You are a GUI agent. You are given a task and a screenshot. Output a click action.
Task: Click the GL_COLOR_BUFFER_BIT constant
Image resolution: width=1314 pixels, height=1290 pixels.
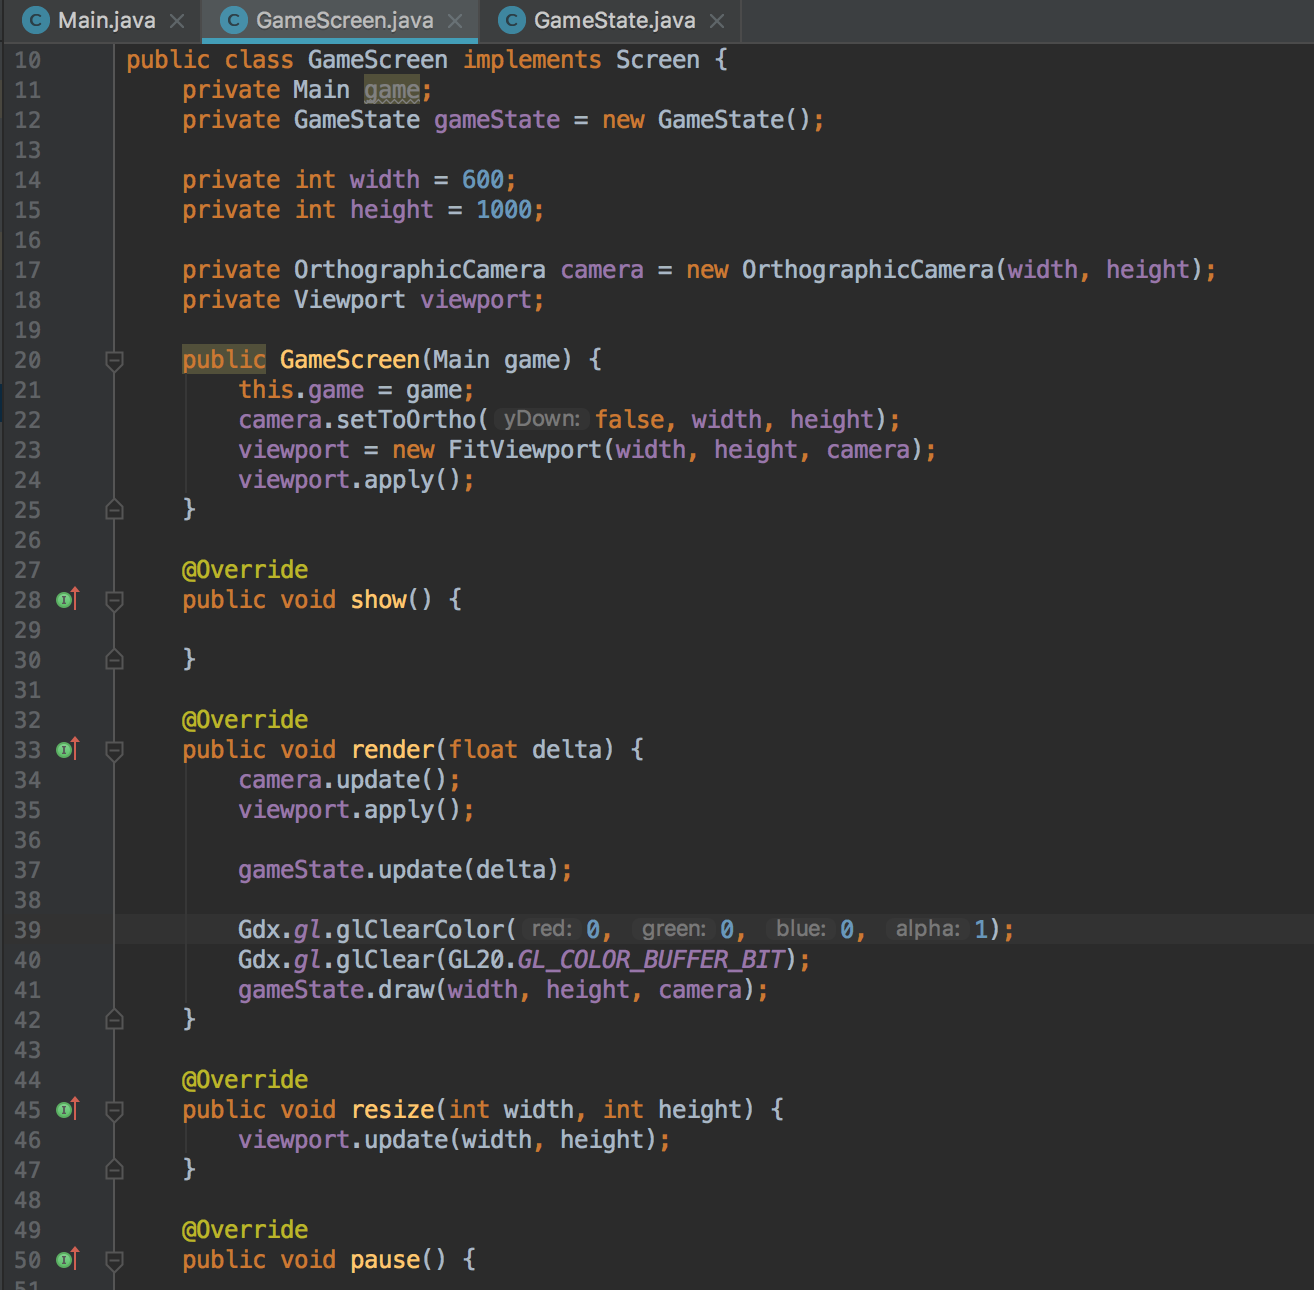651,960
